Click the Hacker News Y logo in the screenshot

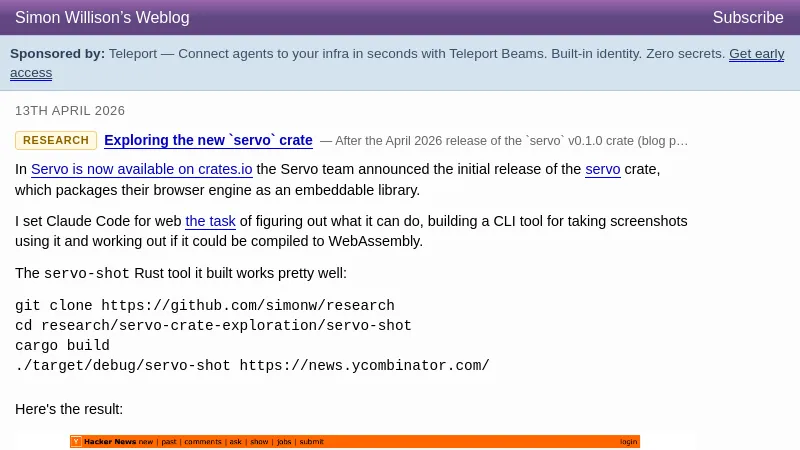point(76,441)
